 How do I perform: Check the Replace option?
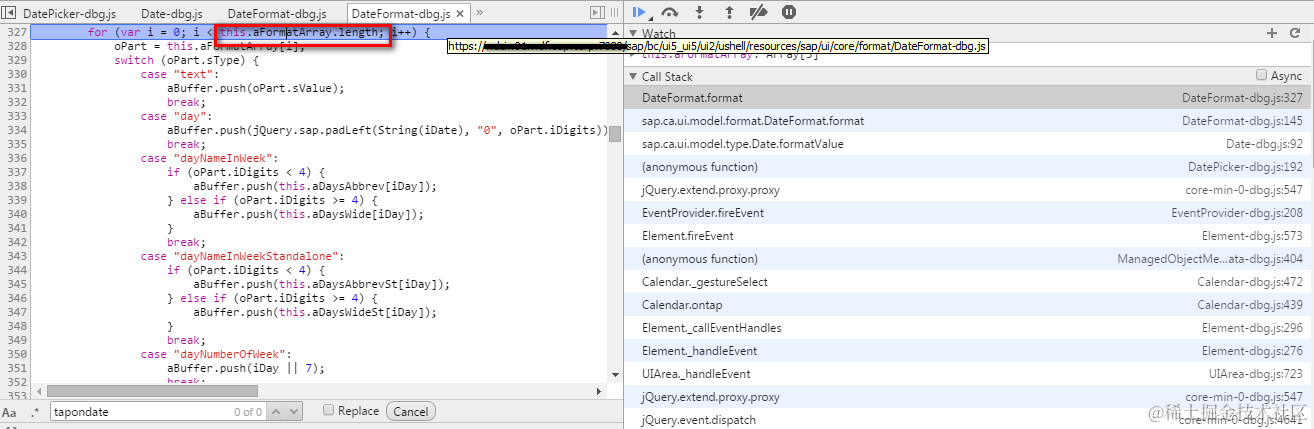329,410
